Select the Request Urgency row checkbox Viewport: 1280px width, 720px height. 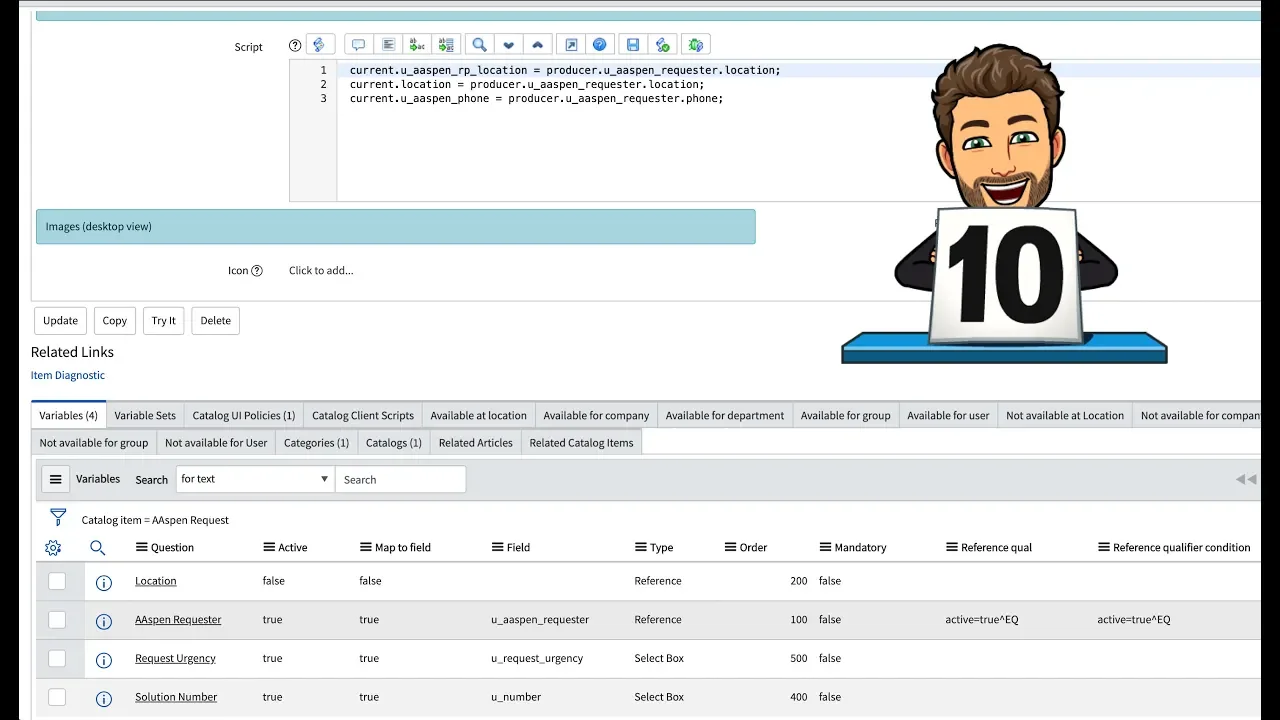[x=57, y=659]
